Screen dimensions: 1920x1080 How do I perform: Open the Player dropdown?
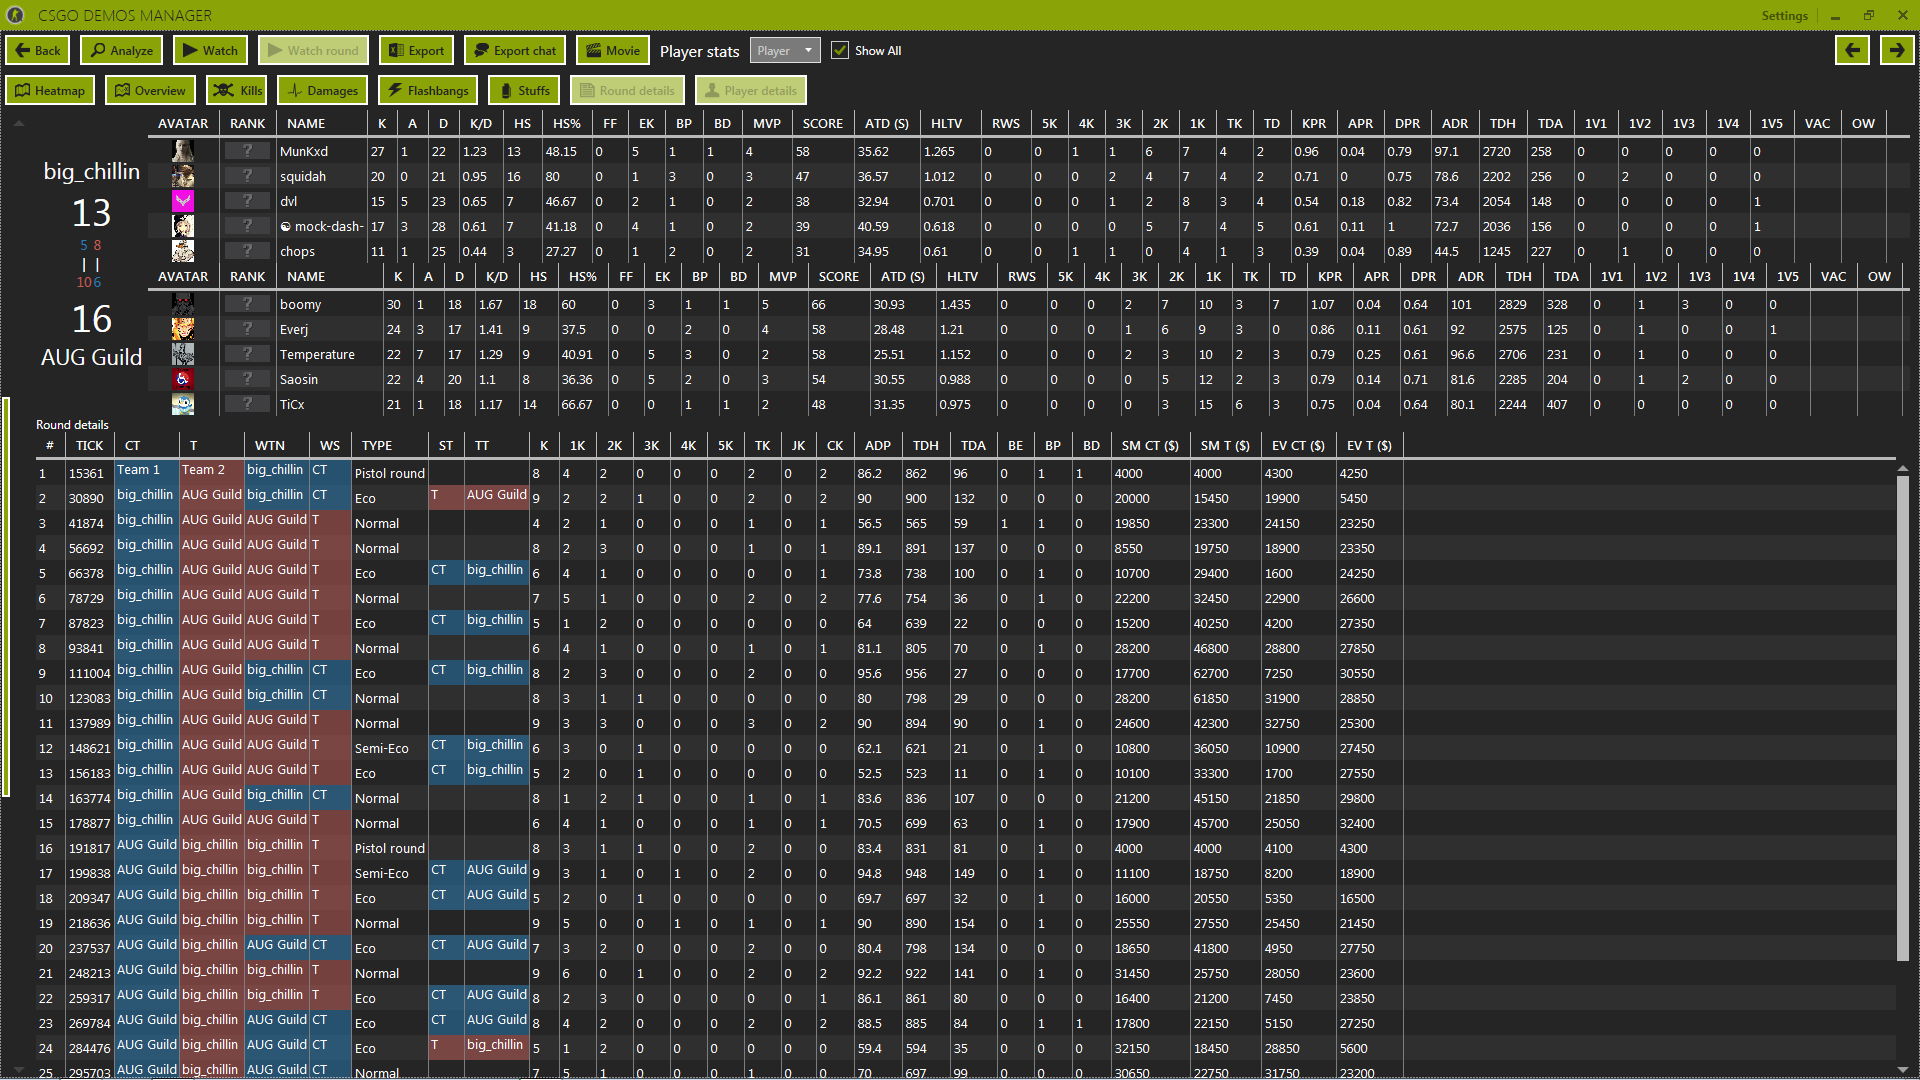click(785, 51)
